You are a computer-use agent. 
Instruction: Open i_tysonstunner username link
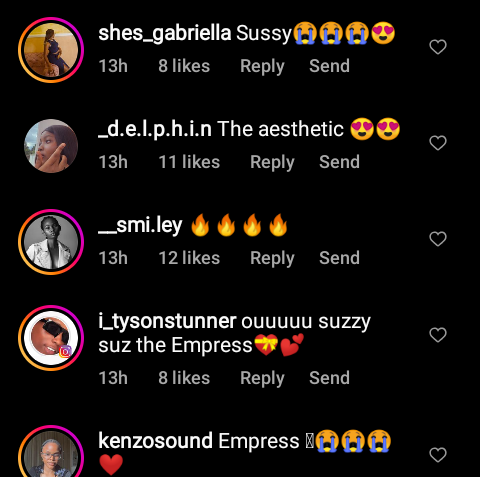167,322
